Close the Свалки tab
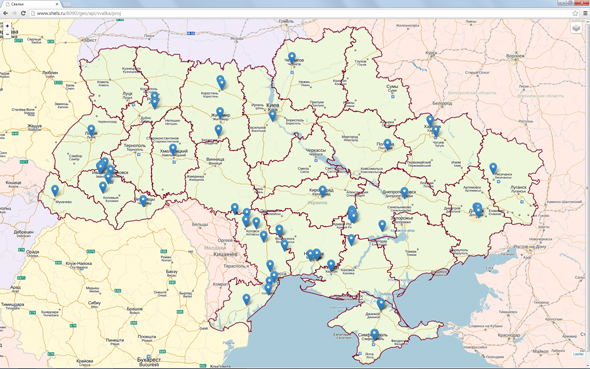 point(57,4)
